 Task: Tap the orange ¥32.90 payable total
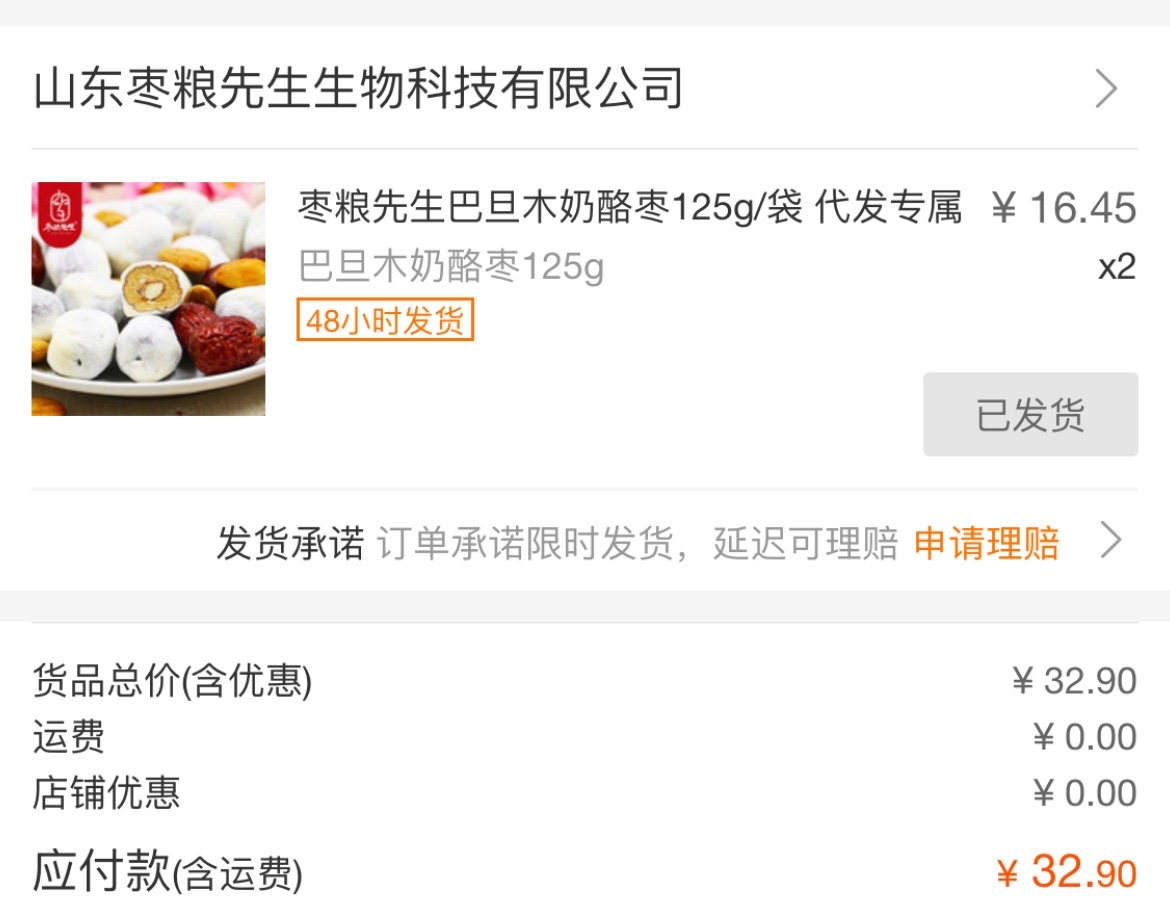click(1067, 872)
